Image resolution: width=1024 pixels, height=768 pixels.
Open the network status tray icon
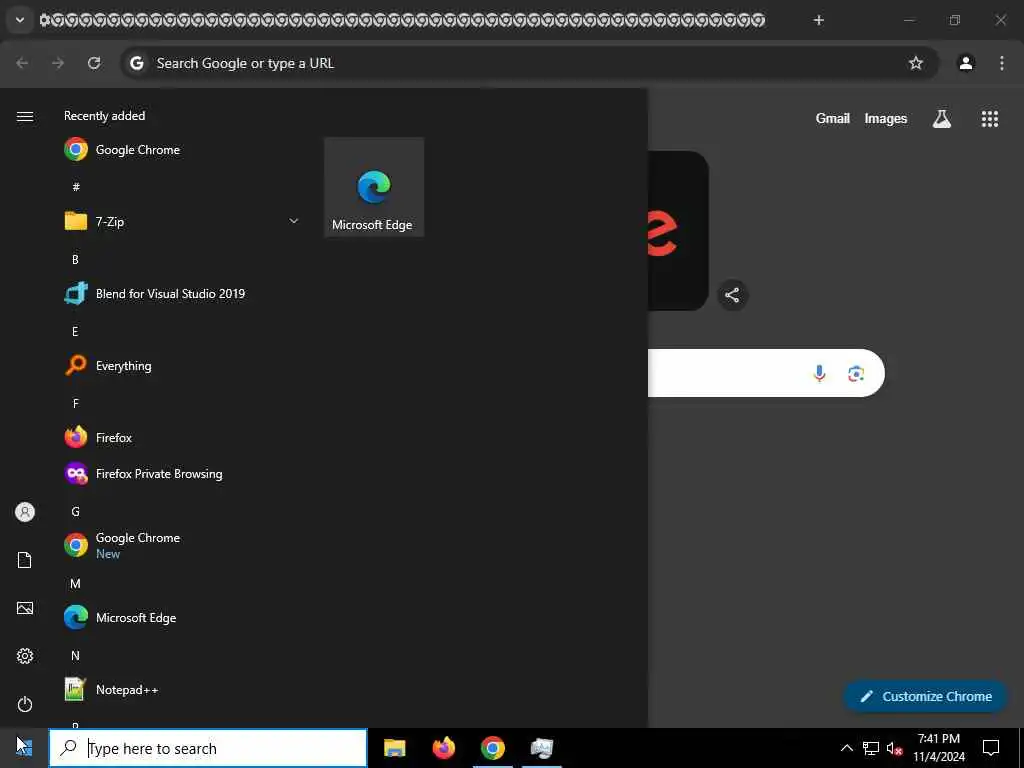tap(871, 748)
